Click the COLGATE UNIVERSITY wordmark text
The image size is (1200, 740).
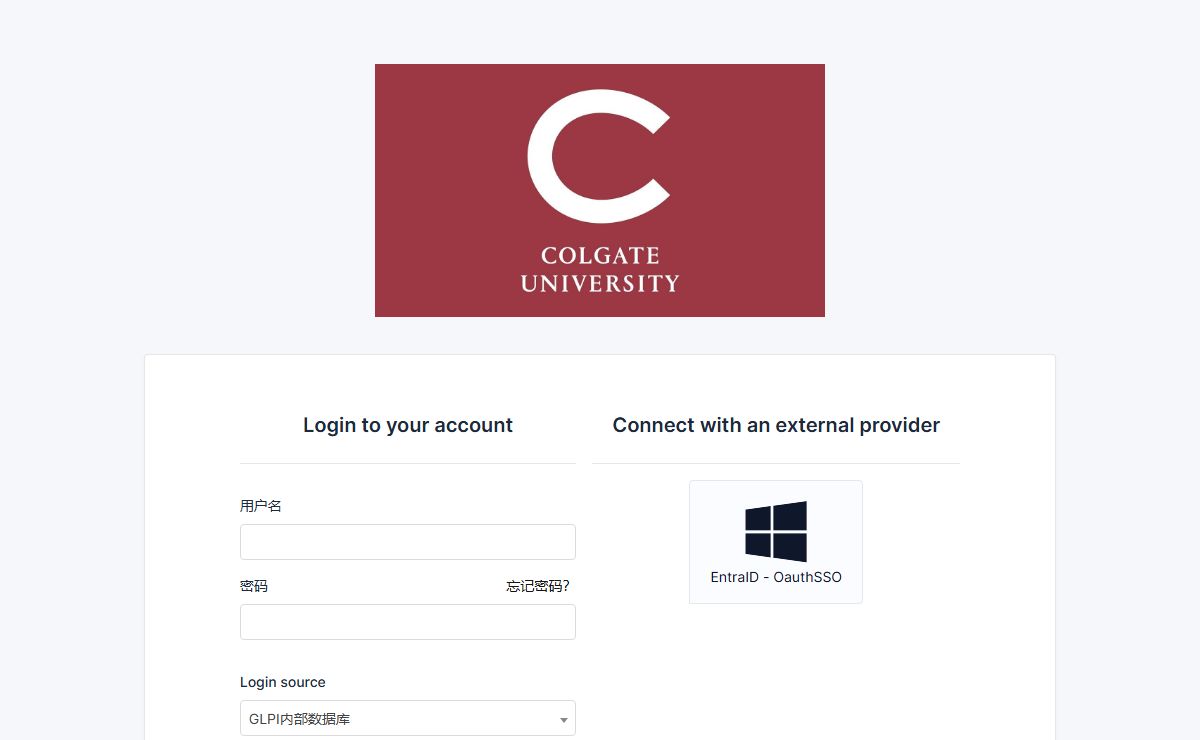tap(600, 270)
